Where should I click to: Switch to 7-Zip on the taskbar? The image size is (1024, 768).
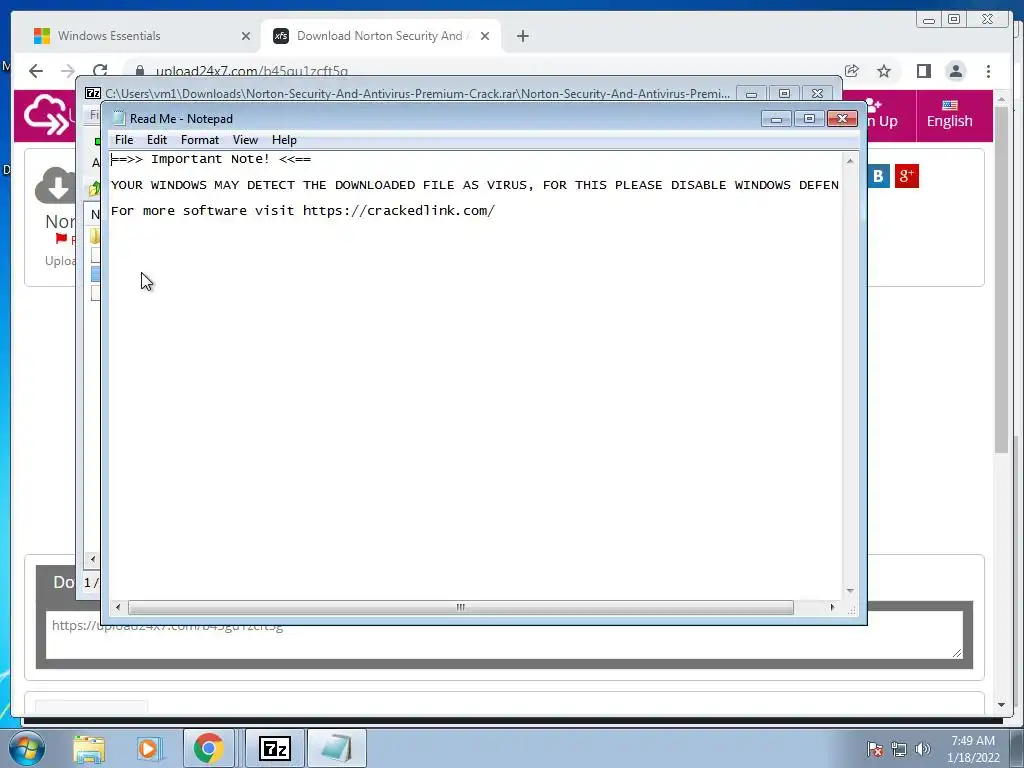tap(274, 748)
